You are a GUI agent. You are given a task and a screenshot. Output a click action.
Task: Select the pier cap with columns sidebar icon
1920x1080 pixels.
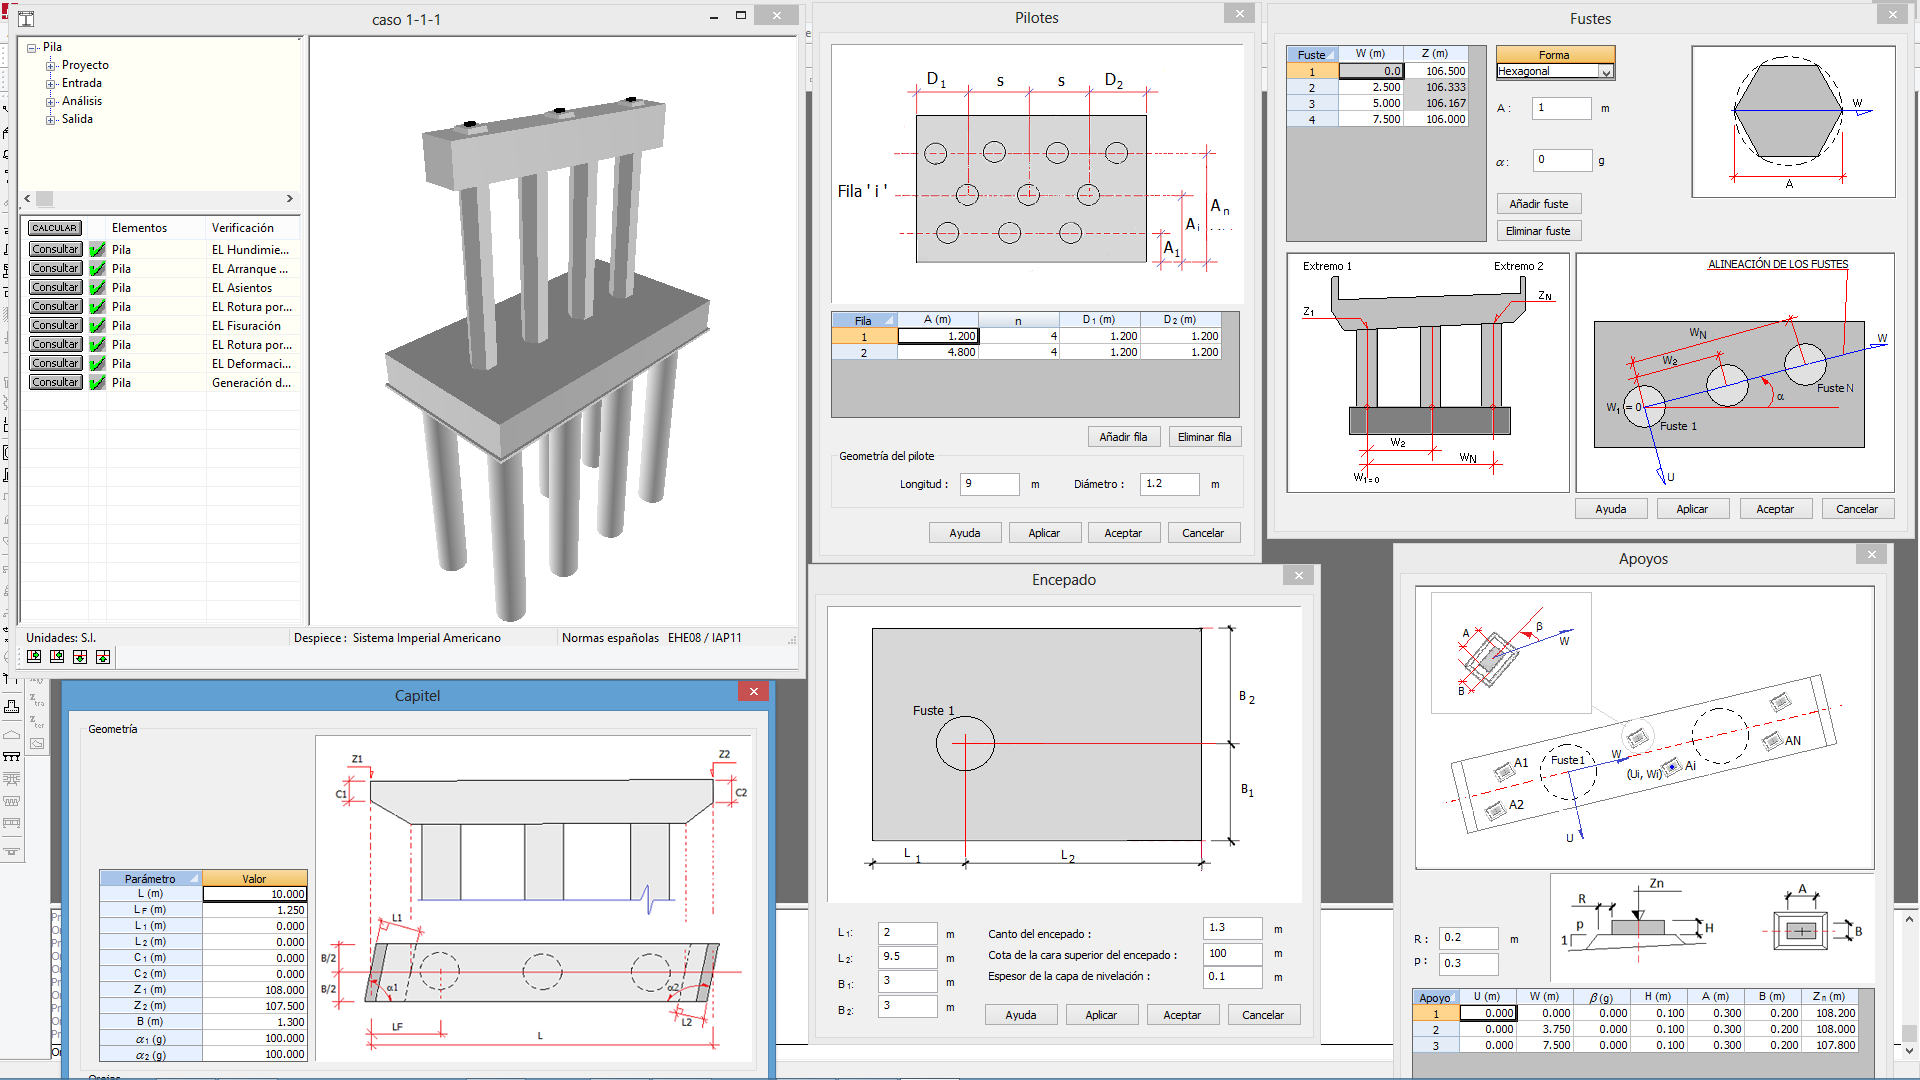(x=11, y=757)
